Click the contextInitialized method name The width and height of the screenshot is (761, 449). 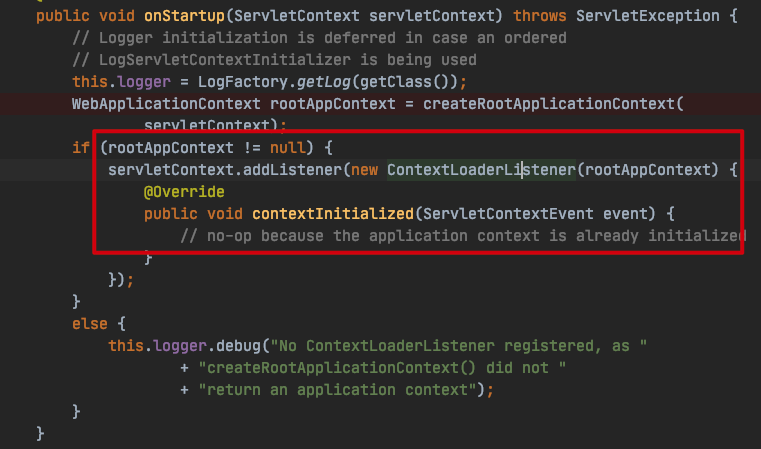[x=333, y=214]
